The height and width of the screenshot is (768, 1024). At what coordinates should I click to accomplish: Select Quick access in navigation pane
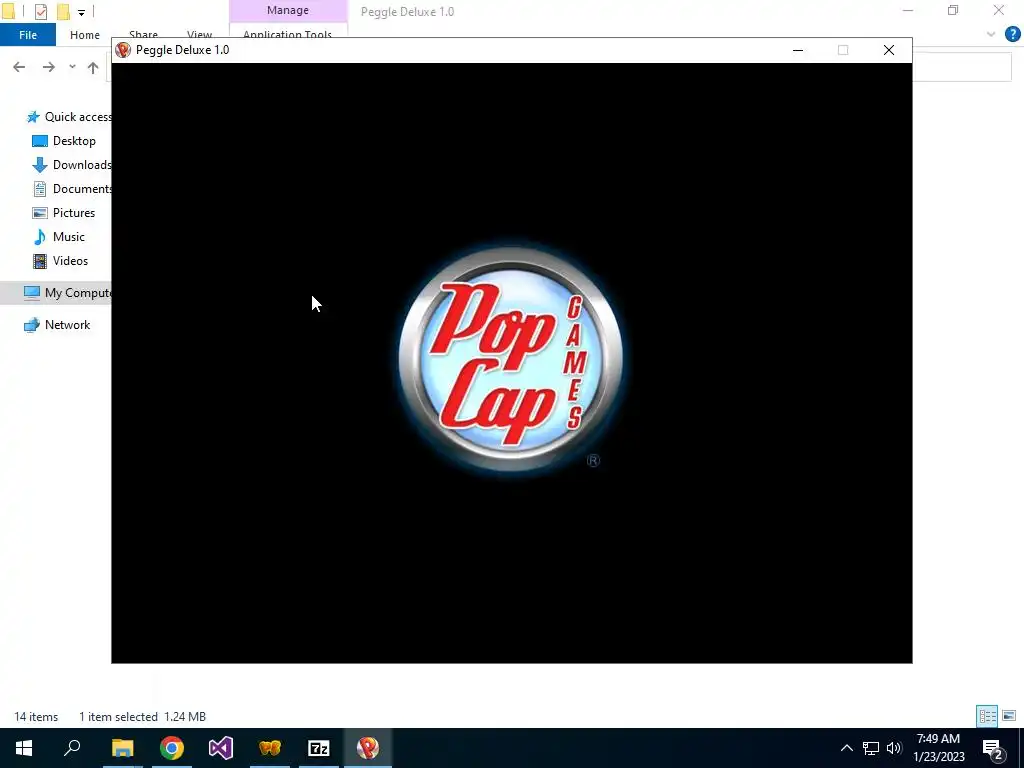(69, 117)
